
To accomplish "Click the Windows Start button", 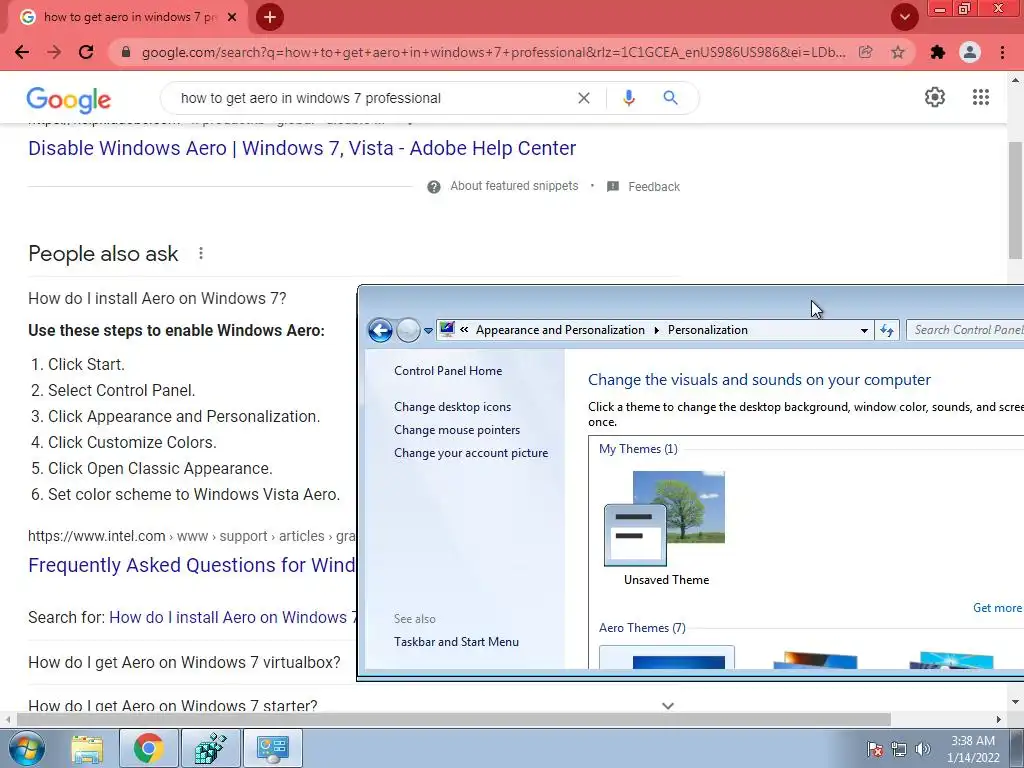I will point(26,748).
